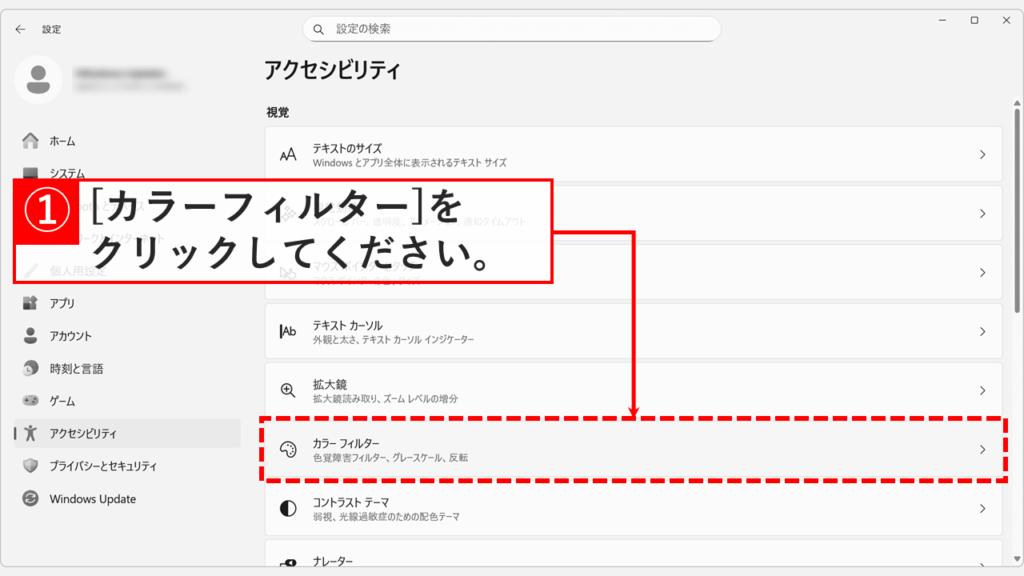
Task: Click the user profile avatar picture
Action: (x=41, y=78)
